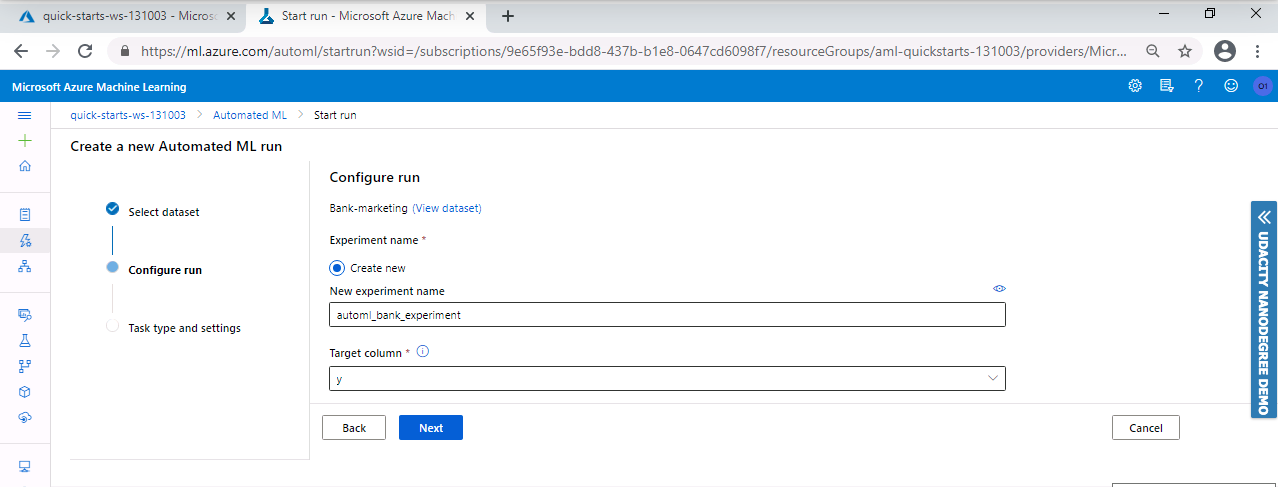Open Designer from the sidebar

click(x=25, y=266)
